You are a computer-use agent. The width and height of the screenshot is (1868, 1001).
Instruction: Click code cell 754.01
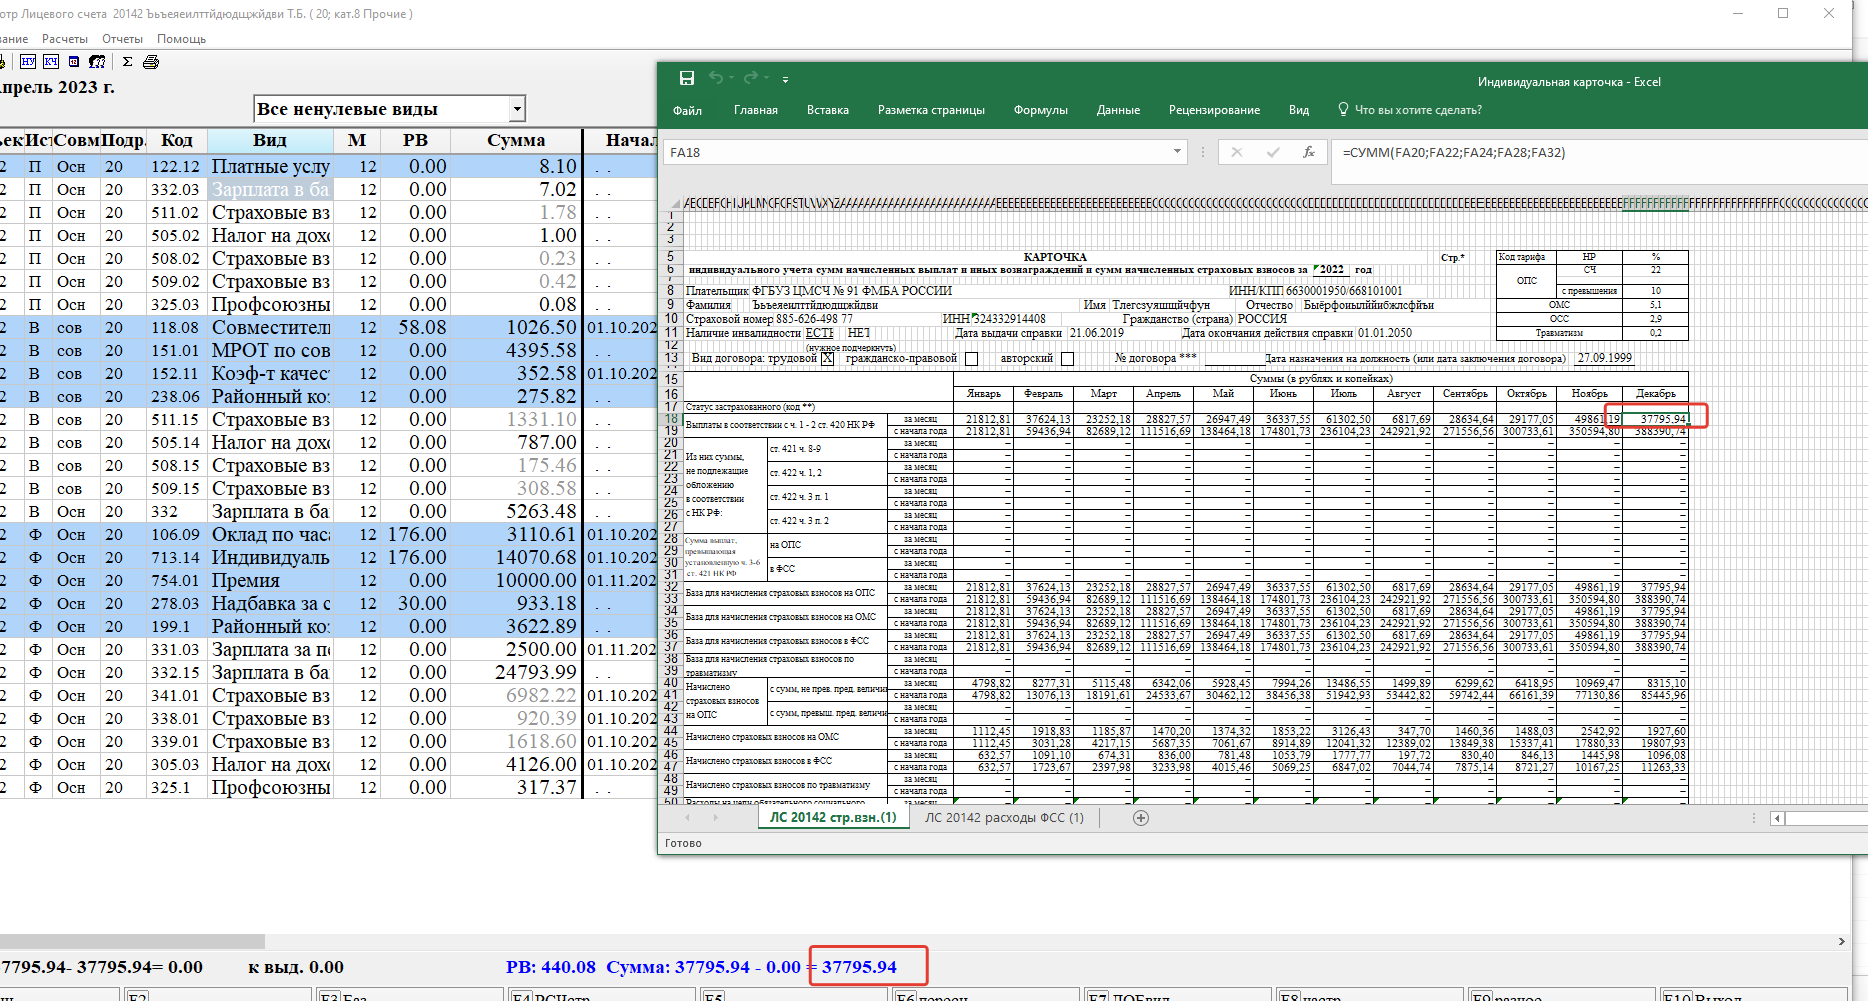coord(176,581)
